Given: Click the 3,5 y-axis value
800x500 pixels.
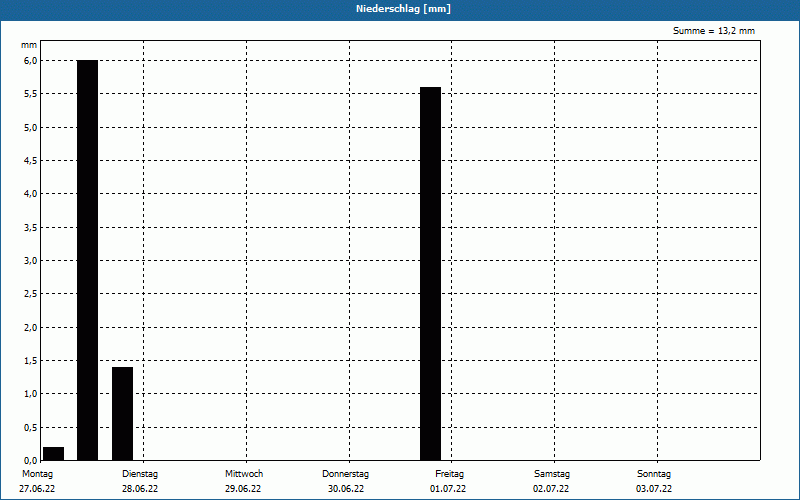Looking at the screenshot, I should (31, 228).
